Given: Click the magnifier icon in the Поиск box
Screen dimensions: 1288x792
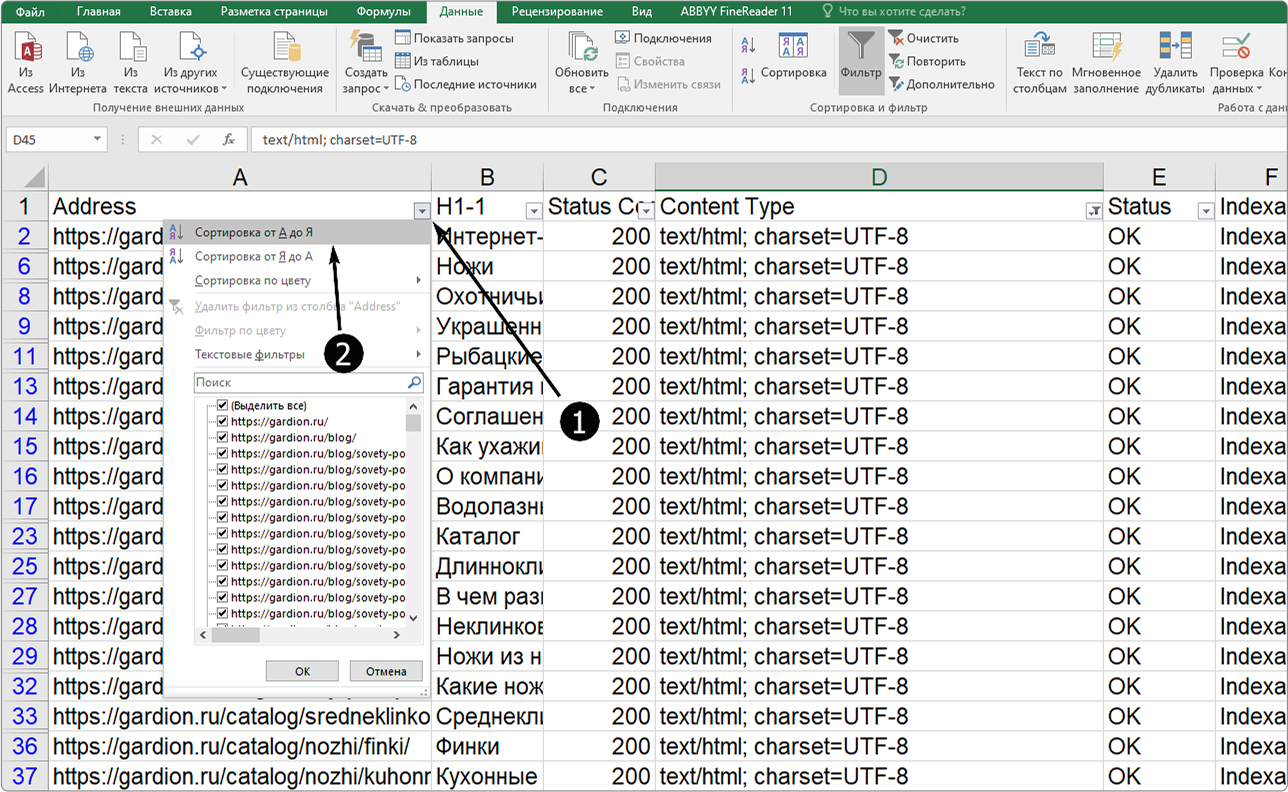Looking at the screenshot, I should [414, 382].
